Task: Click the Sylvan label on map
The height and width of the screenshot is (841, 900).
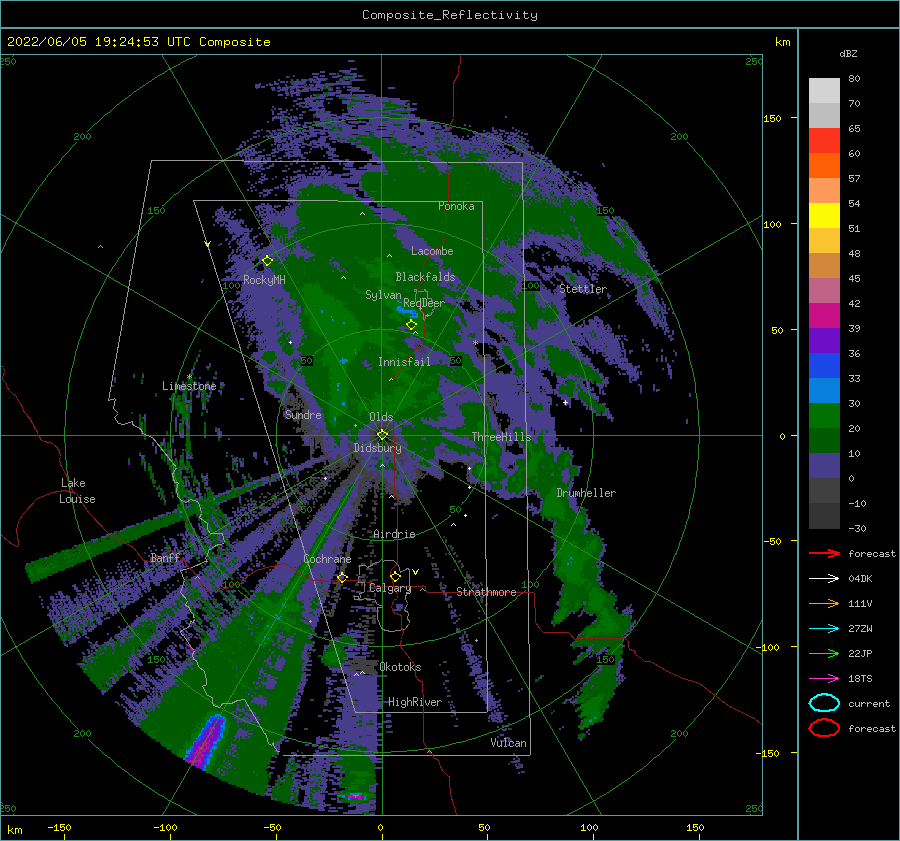Action: [383, 295]
